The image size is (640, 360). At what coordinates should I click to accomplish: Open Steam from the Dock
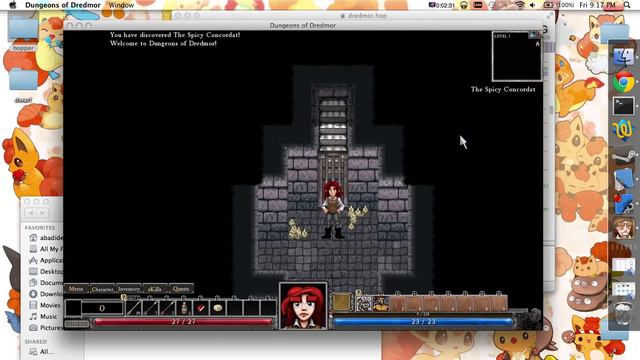(623, 157)
